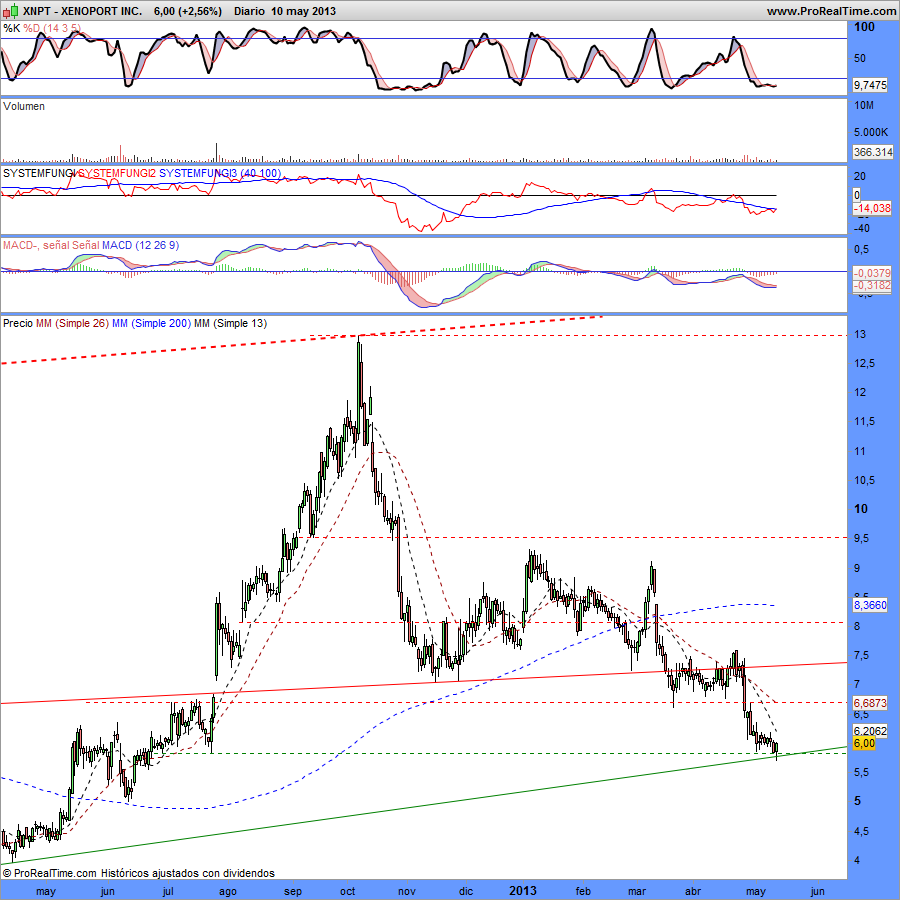
Task: Click the '© ProRealTime.com' copyright text
Action: click(x=50, y=873)
